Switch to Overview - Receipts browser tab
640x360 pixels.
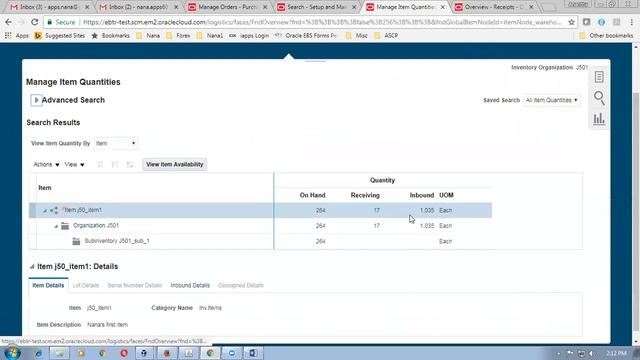tap(494, 7)
